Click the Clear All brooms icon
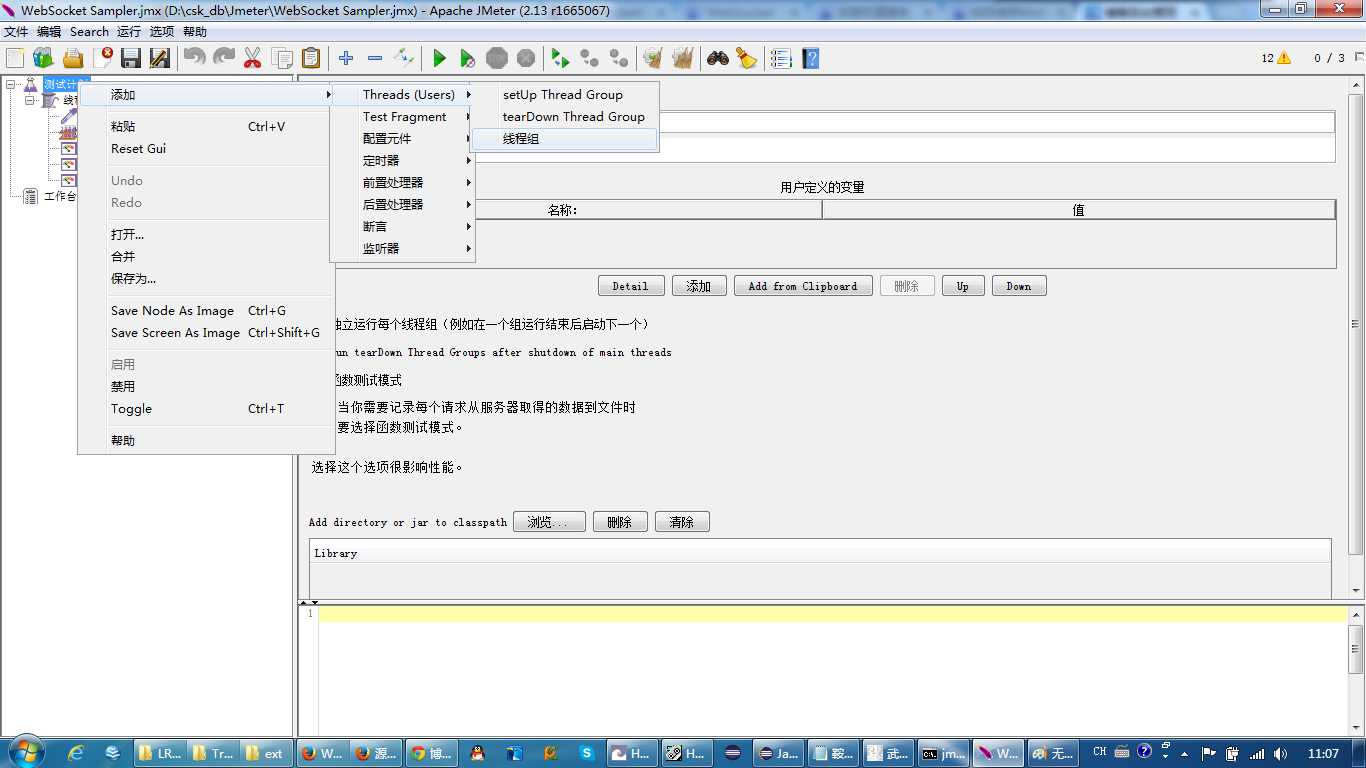 click(683, 58)
